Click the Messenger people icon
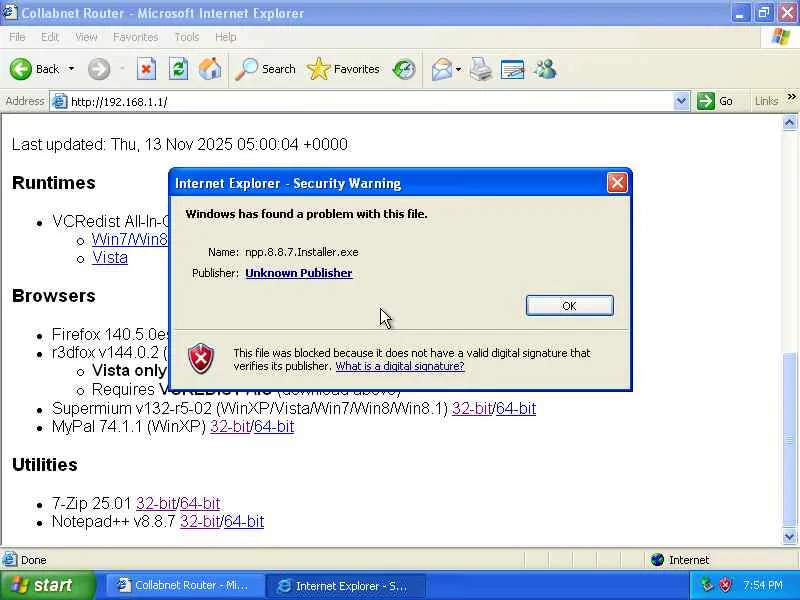The image size is (800, 600). pos(545,69)
